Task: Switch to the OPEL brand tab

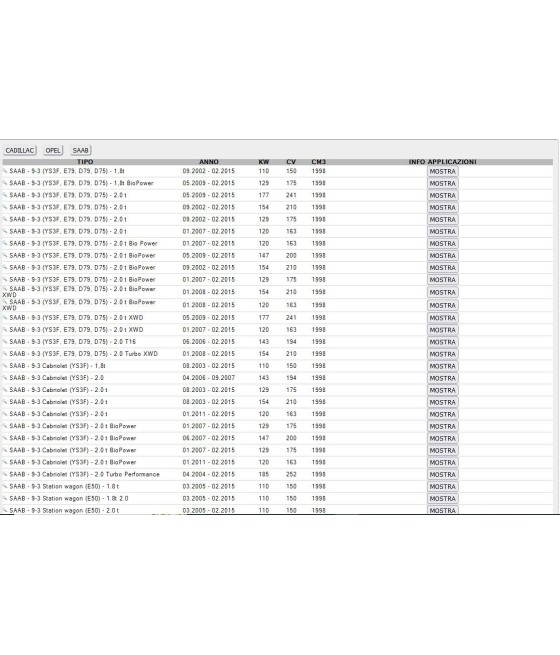Action: (53, 150)
